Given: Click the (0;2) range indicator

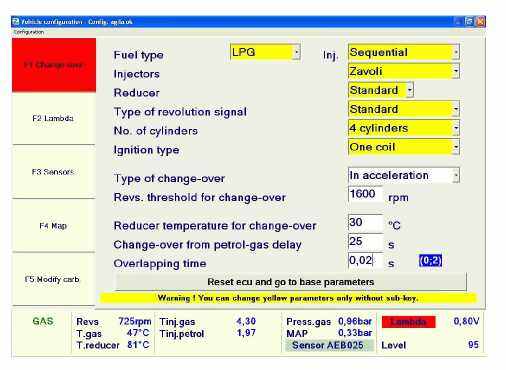Looking at the screenshot, I should (430, 261).
